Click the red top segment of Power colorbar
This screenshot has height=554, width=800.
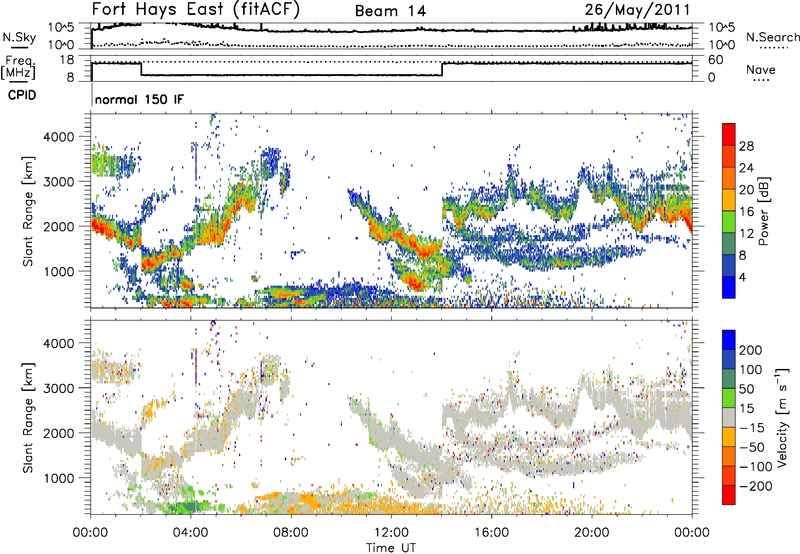pos(729,134)
